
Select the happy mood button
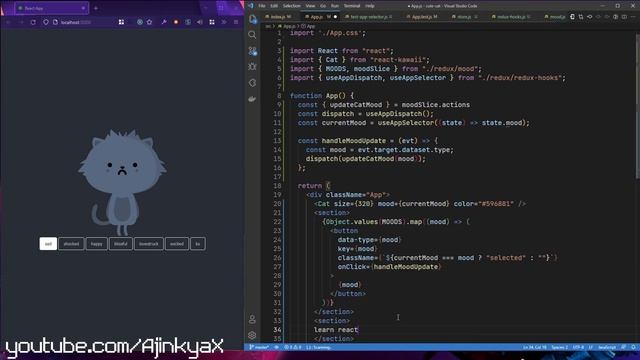[x=97, y=244]
